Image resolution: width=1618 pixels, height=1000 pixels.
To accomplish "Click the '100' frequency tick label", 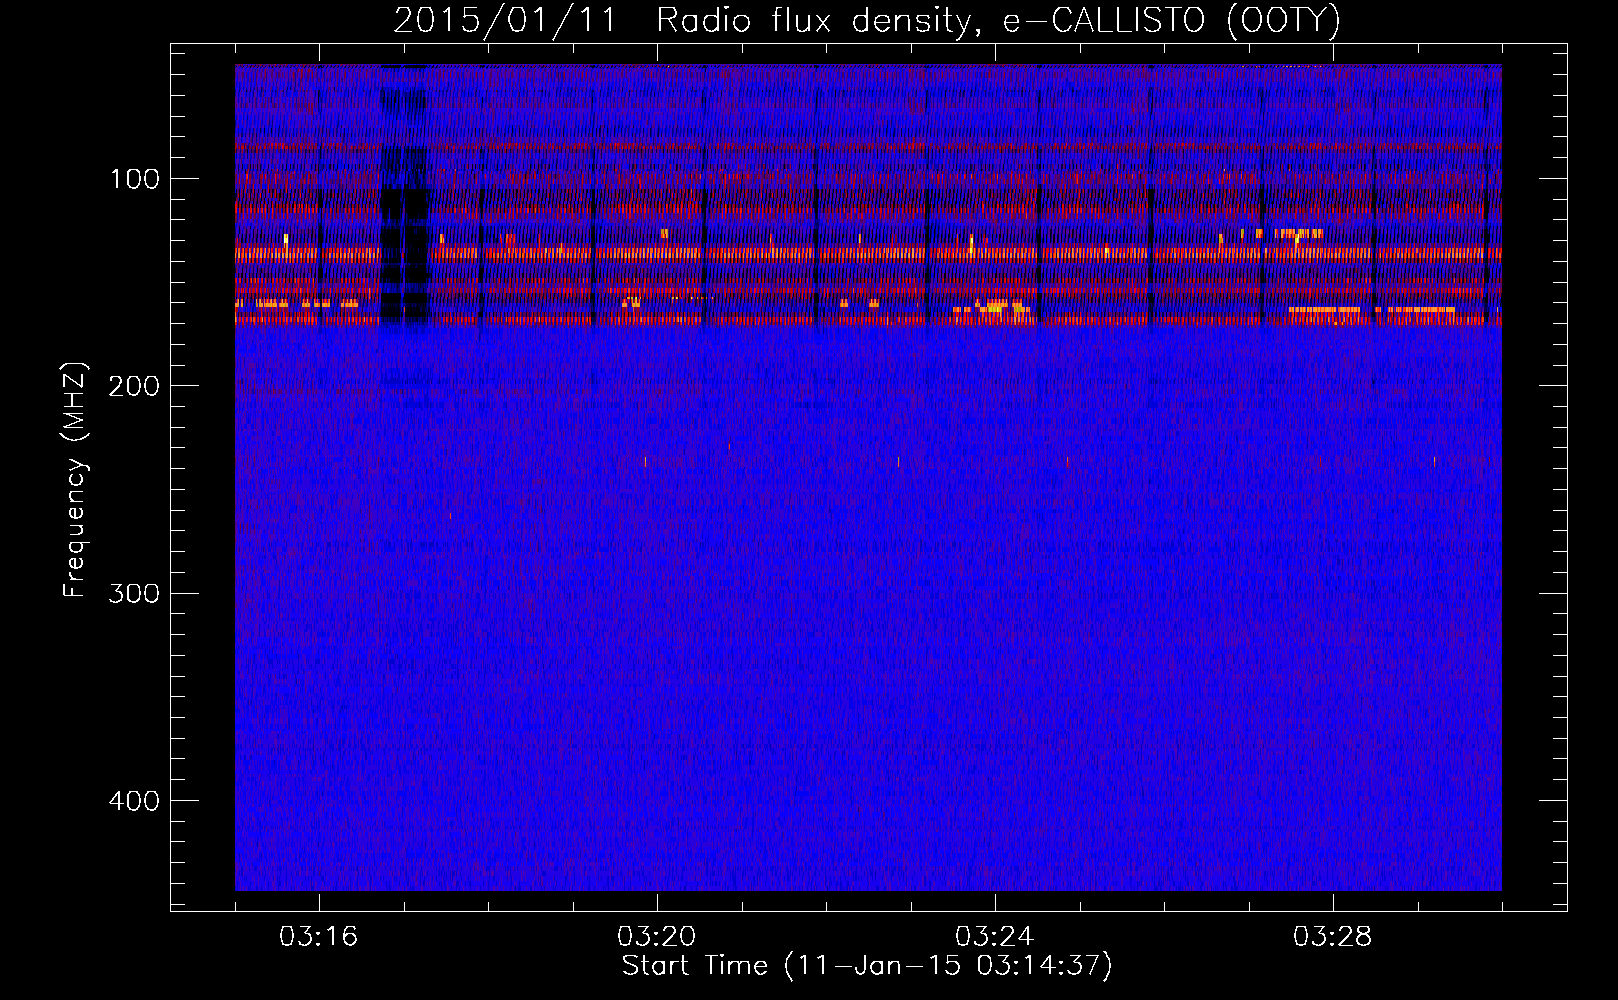I will tap(134, 179).
